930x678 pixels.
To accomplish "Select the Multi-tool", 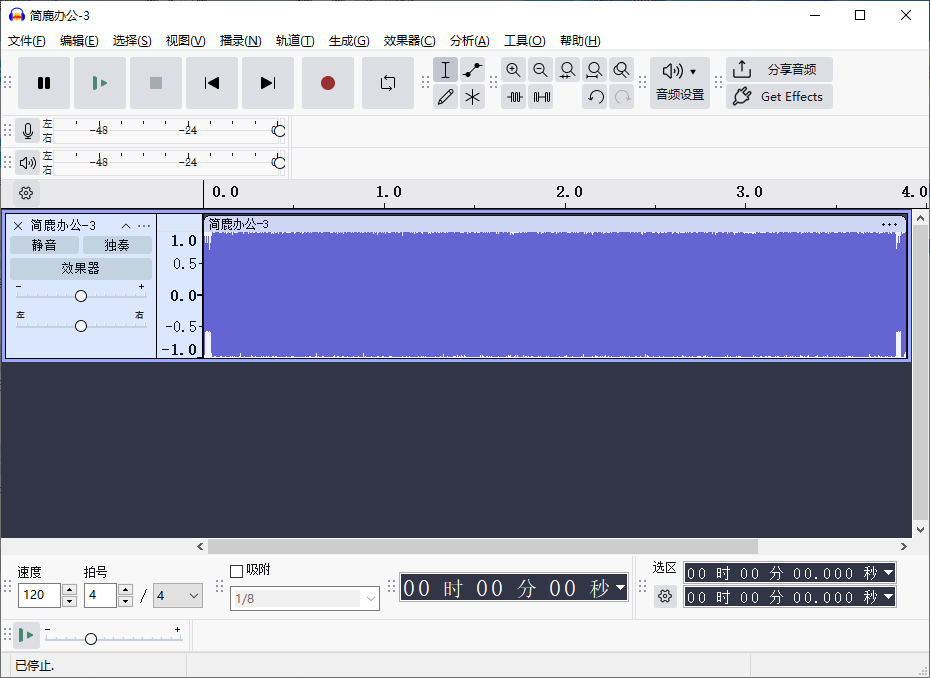I will tap(472, 96).
